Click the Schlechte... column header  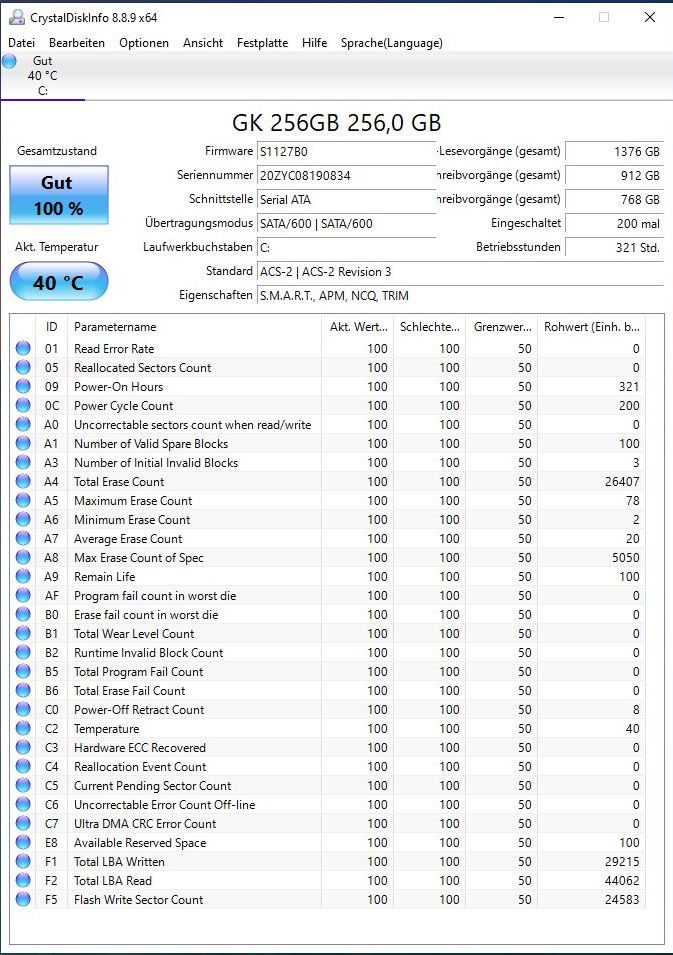(429, 327)
